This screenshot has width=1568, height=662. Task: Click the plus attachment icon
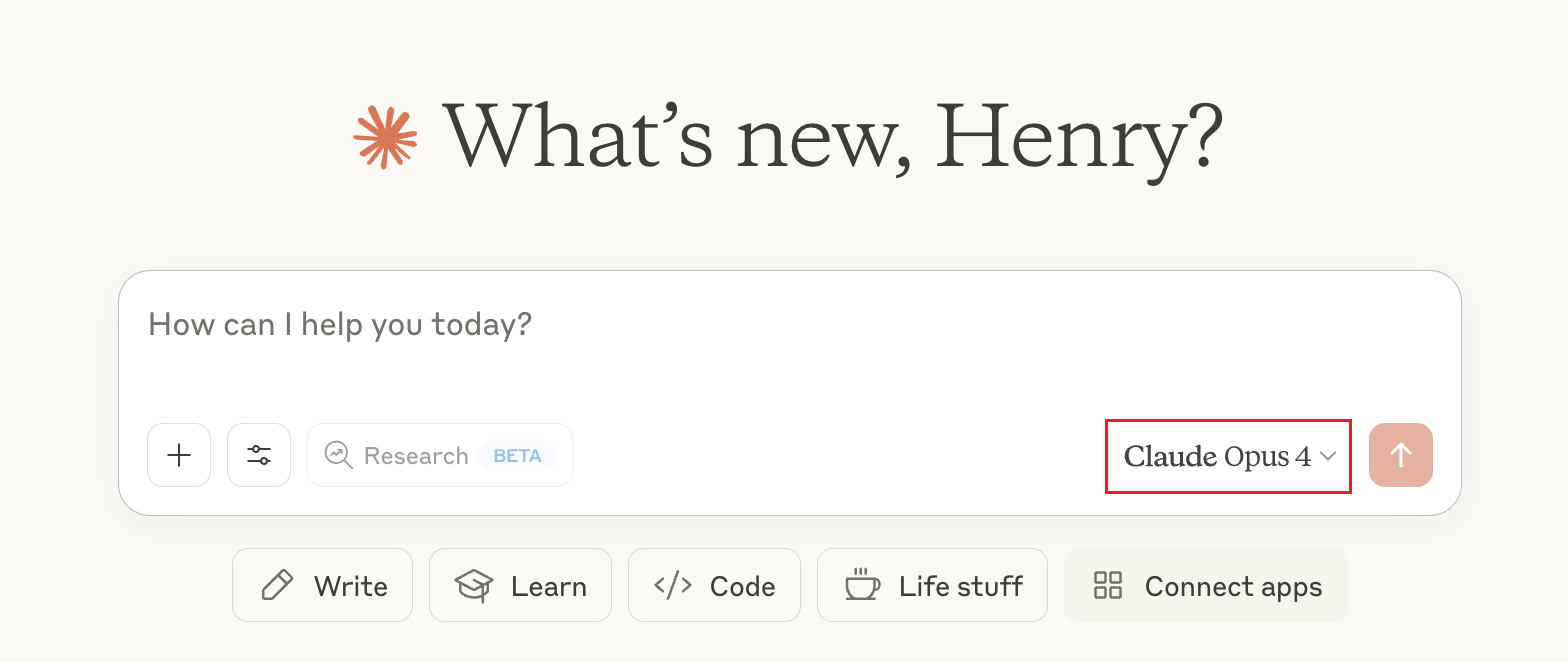pyautogui.click(x=179, y=455)
